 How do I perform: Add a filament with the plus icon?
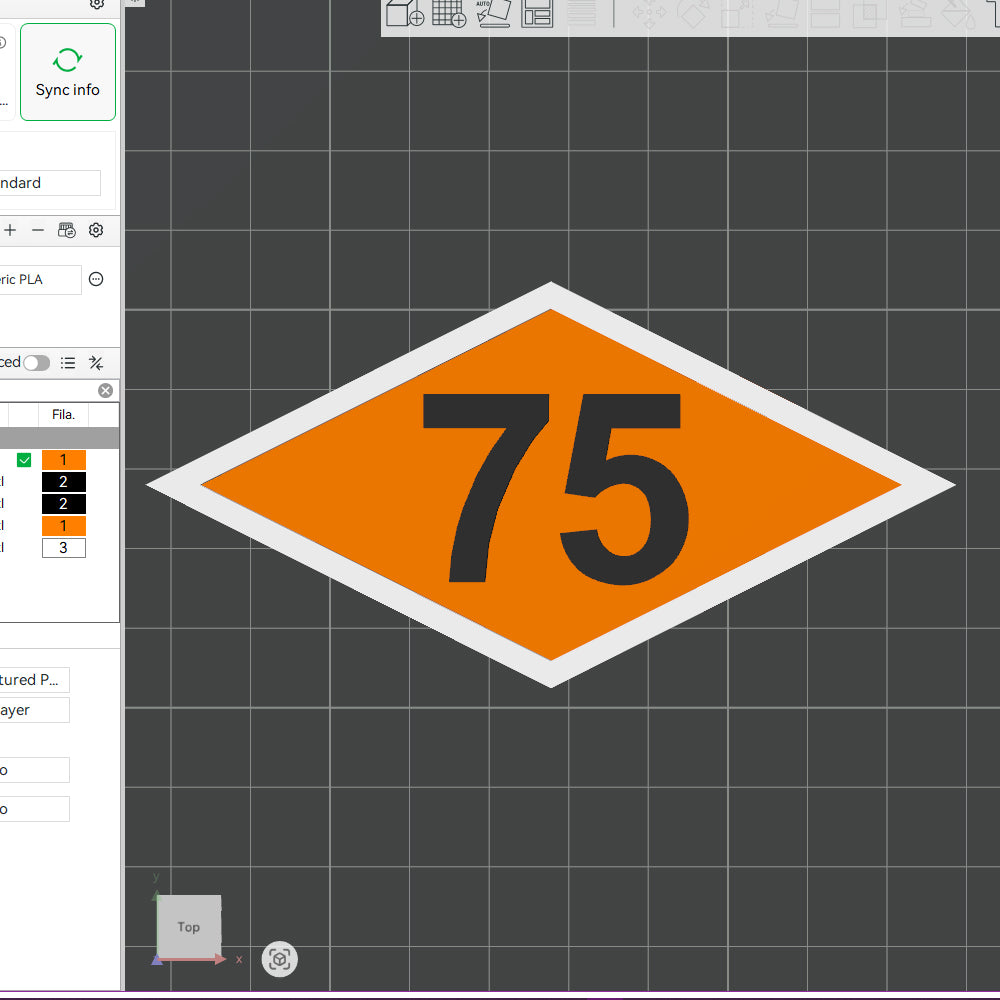(x=10, y=230)
